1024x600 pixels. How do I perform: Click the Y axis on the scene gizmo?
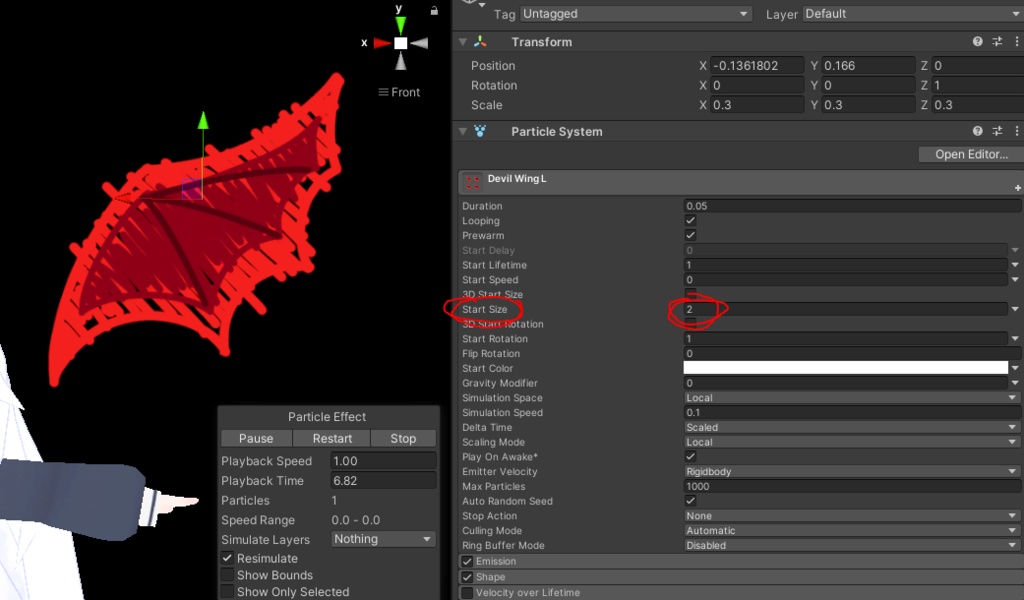click(398, 21)
